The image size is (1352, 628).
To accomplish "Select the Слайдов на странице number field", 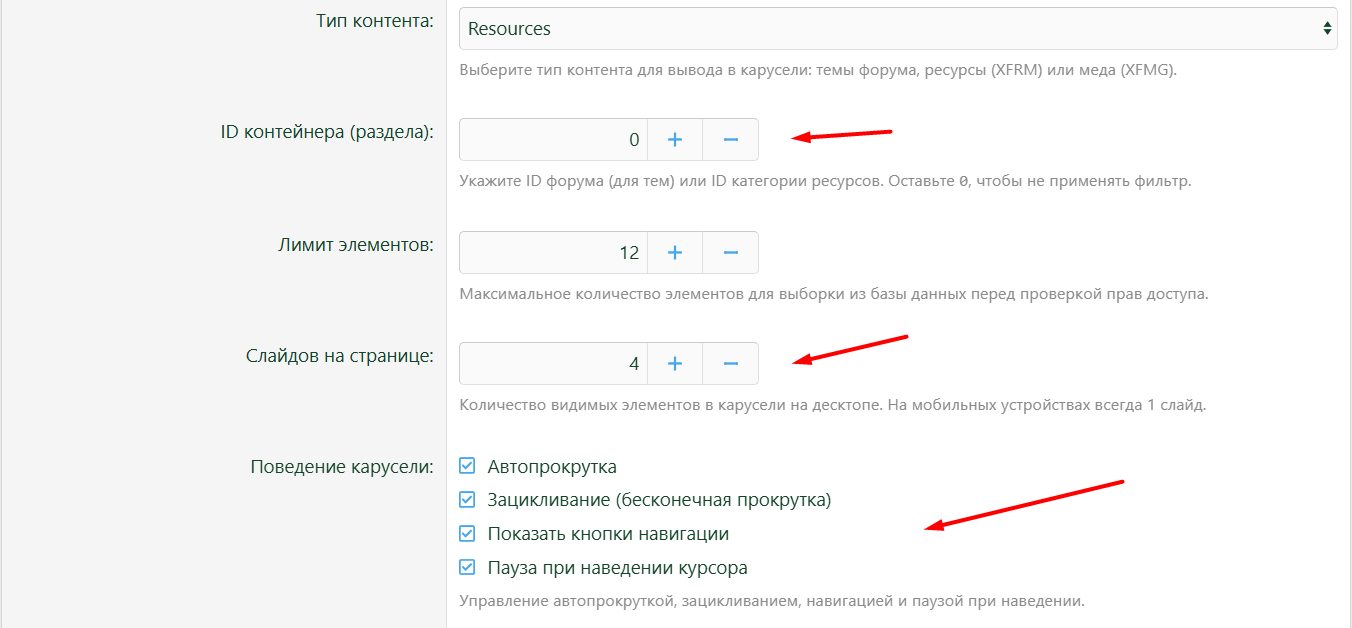I will pos(553,364).
